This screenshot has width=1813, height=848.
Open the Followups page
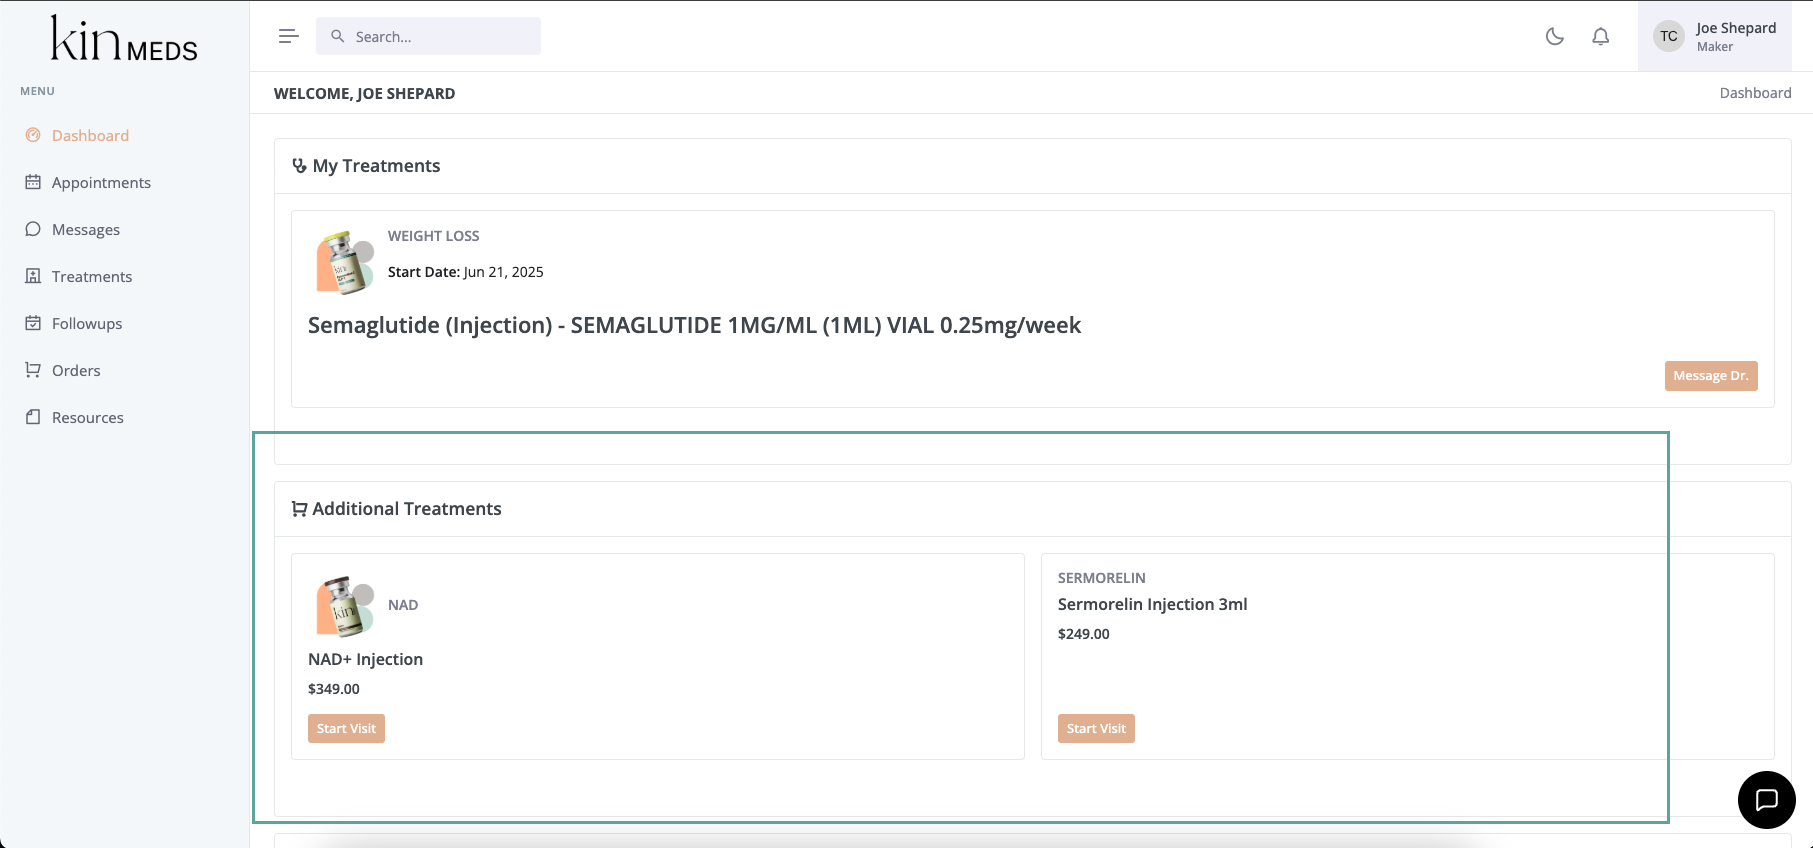point(87,324)
